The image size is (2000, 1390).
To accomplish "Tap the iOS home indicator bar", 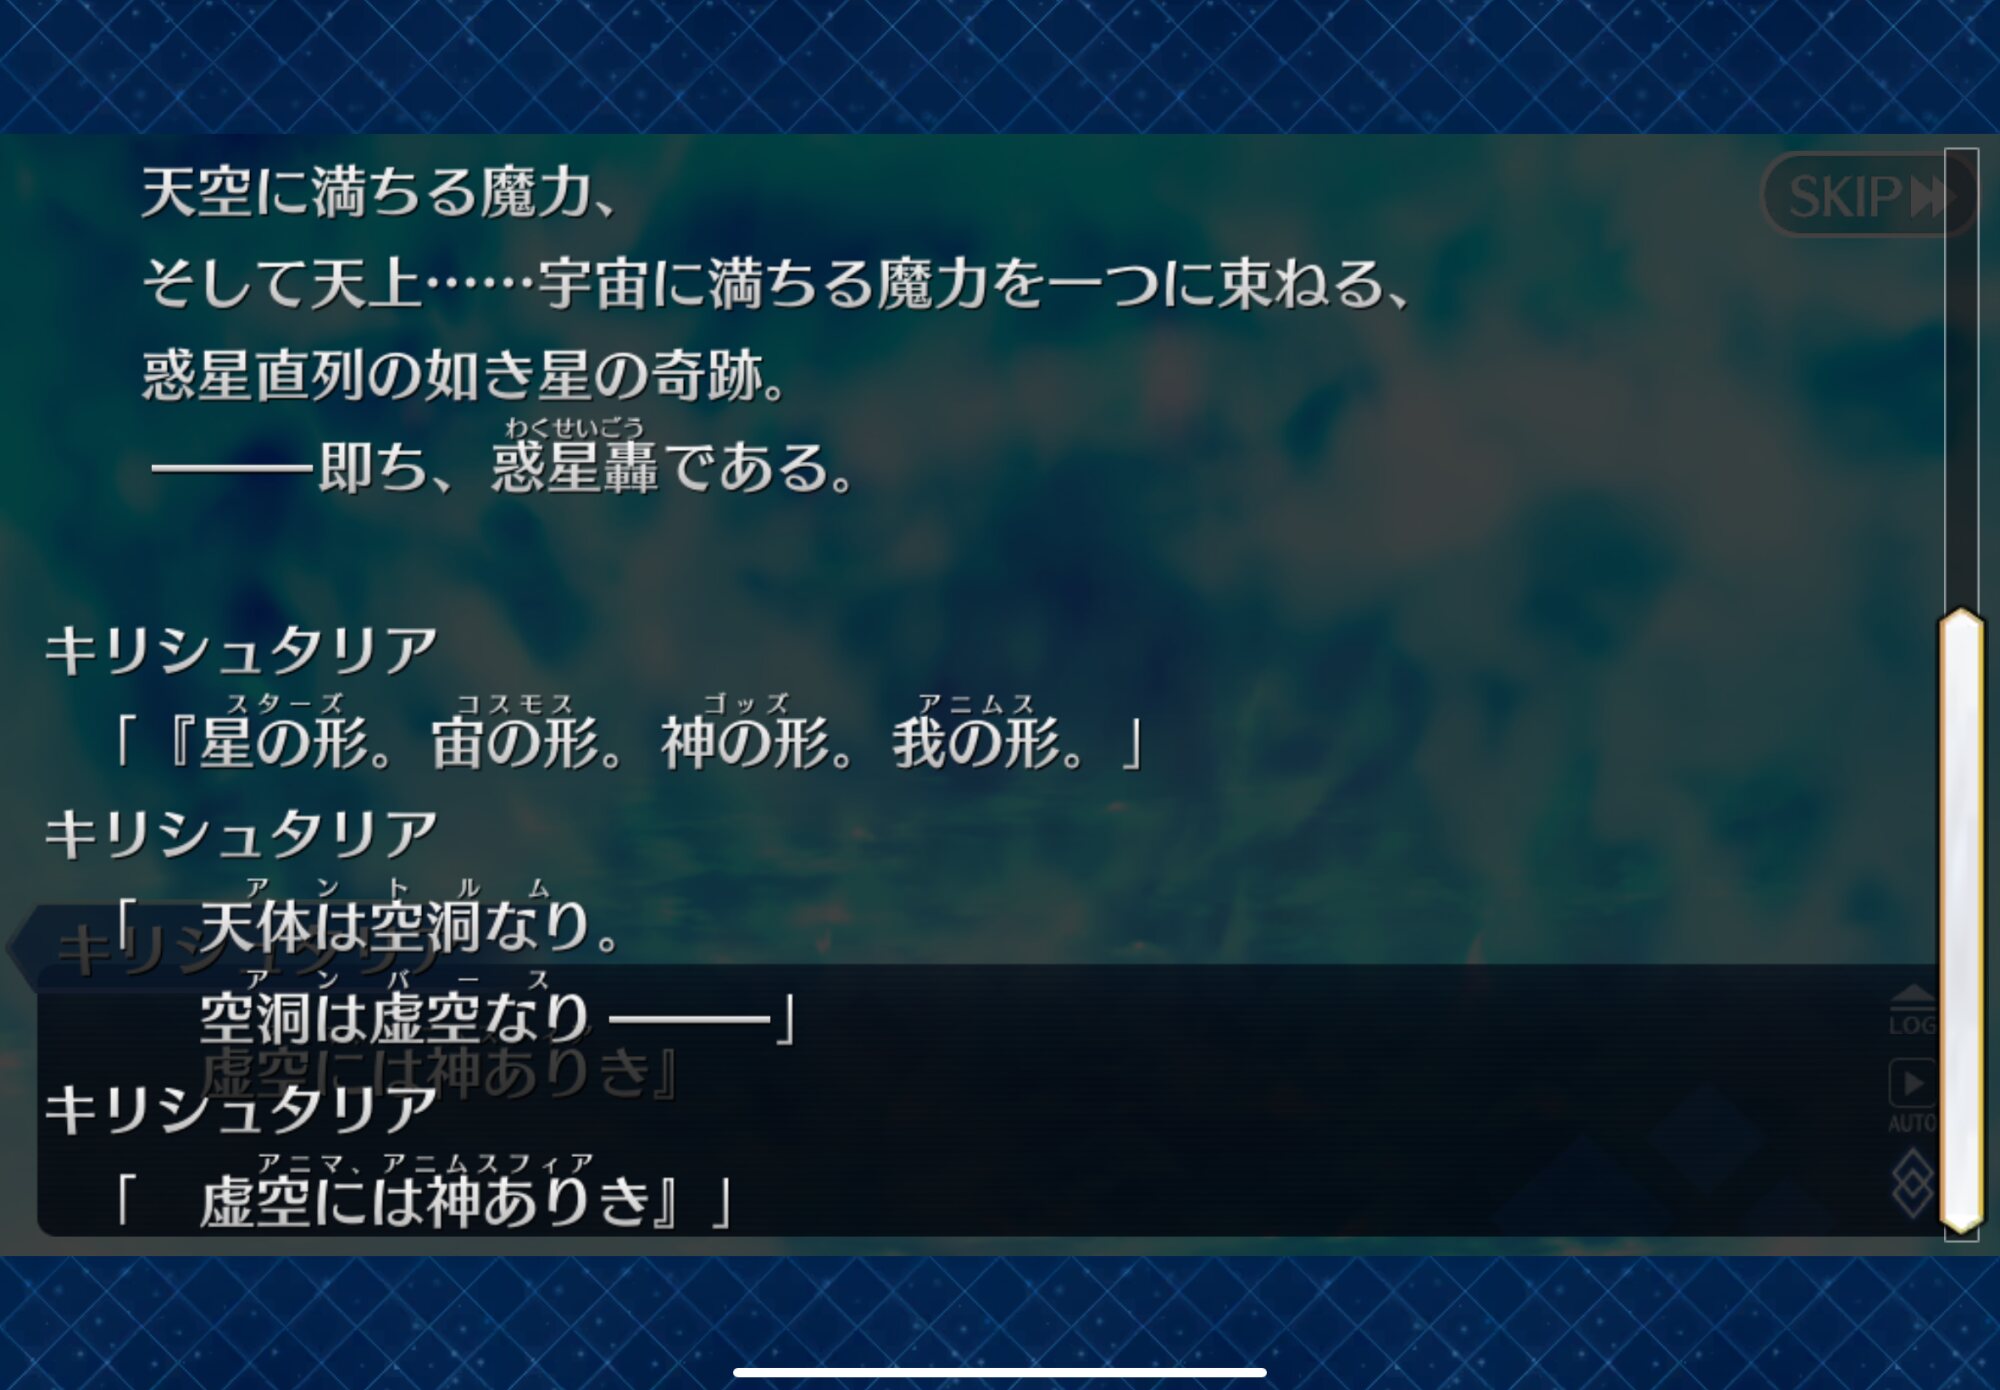I will 1000,1373.
